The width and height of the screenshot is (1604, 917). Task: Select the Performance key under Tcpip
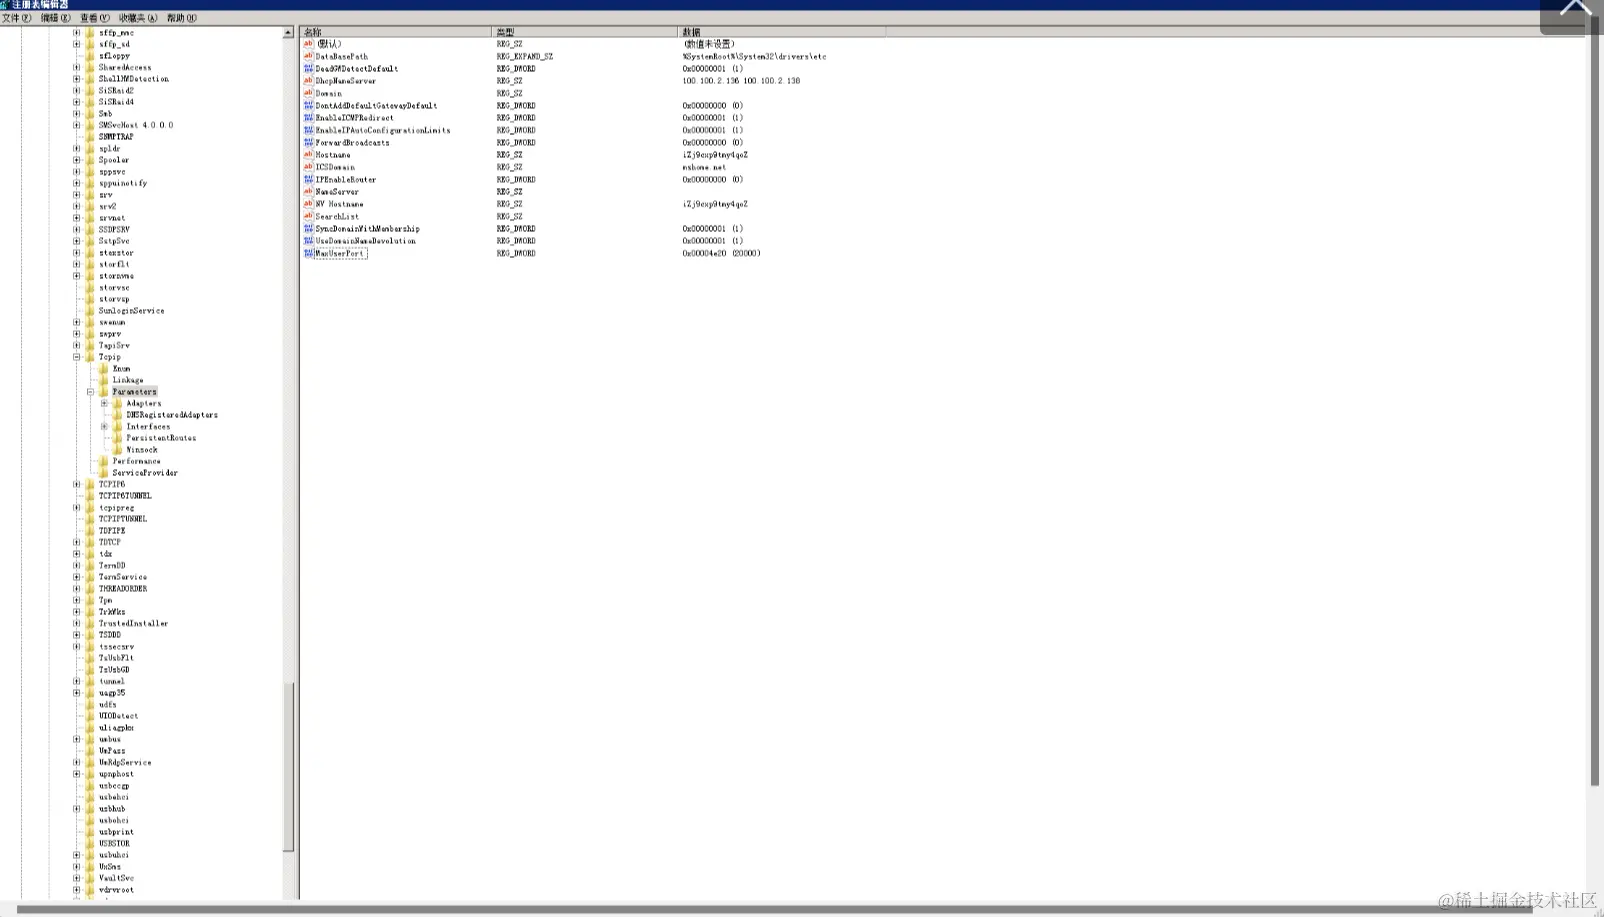[136, 461]
